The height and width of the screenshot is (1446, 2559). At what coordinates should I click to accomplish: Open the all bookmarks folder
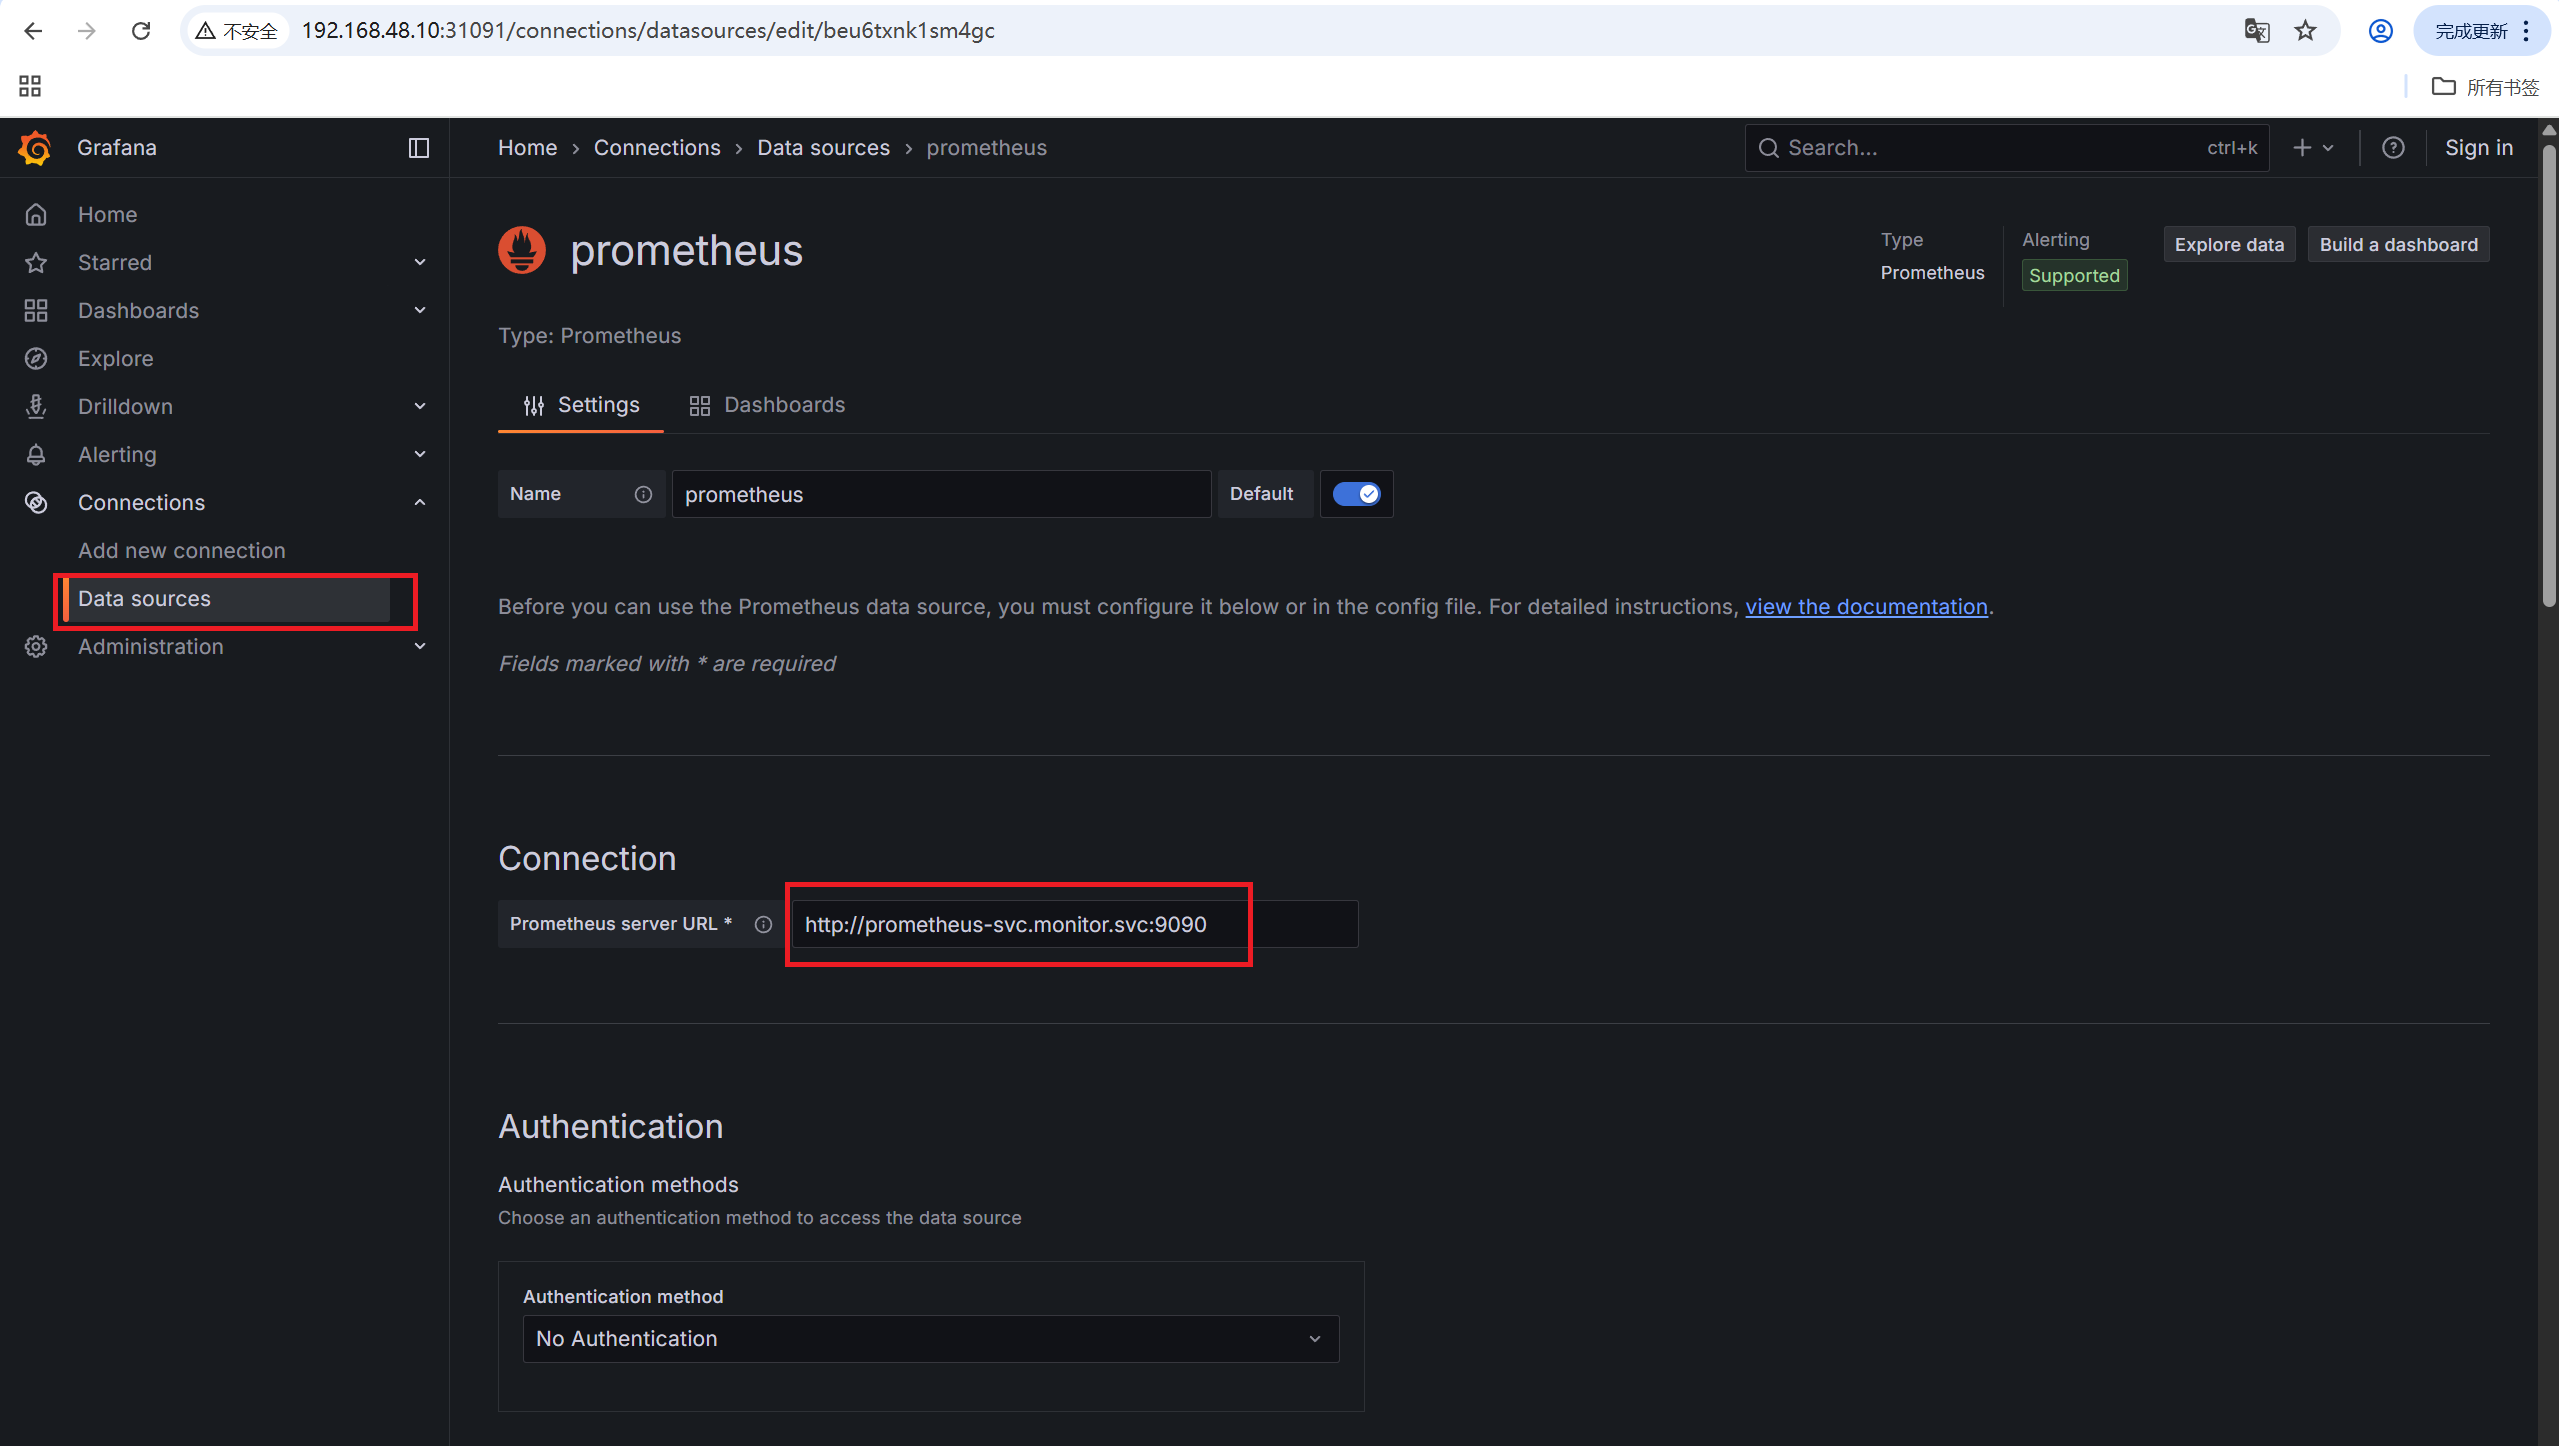pyautogui.click(x=2484, y=87)
